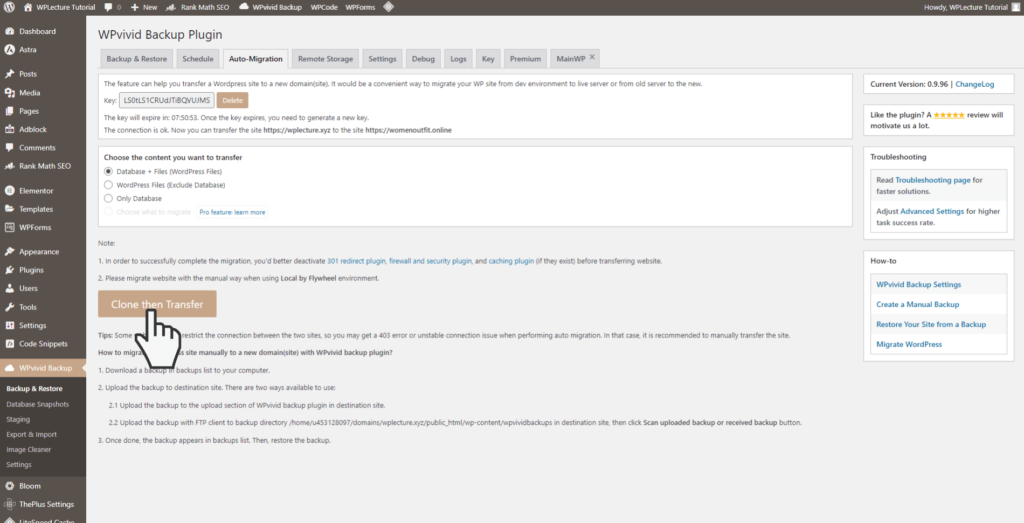Viewport: 1024px width, 523px height.
Task: Open Tools wrench icon in sidebar
Action: (10, 307)
